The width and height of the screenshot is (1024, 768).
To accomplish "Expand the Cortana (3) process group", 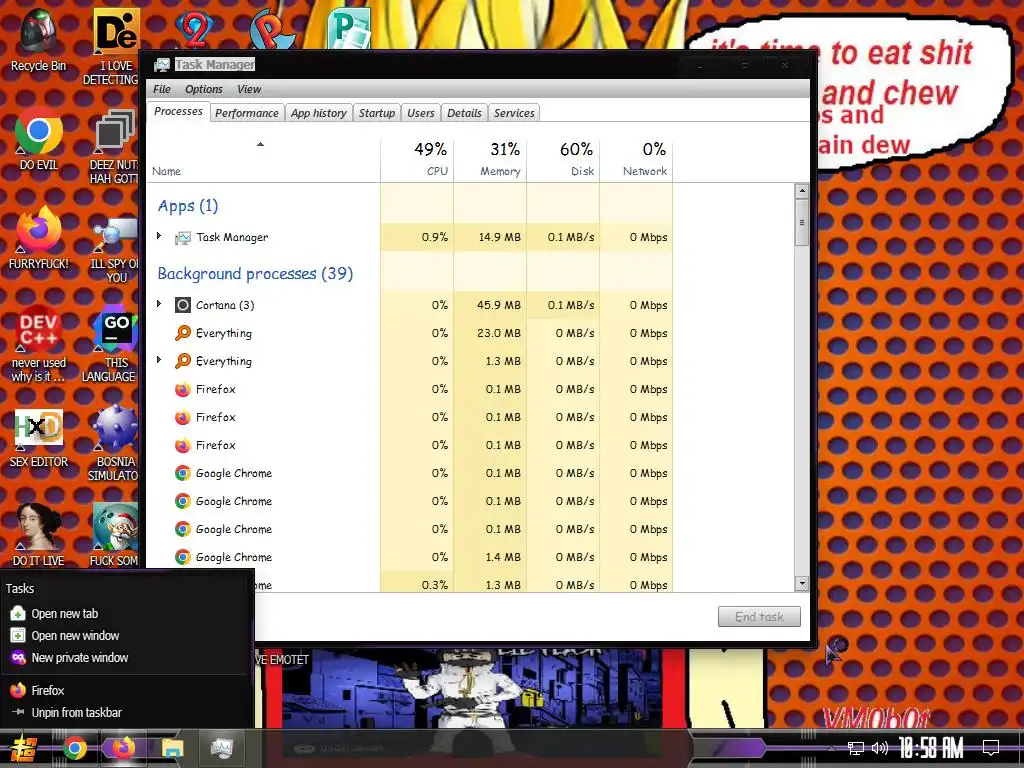I will 159,304.
